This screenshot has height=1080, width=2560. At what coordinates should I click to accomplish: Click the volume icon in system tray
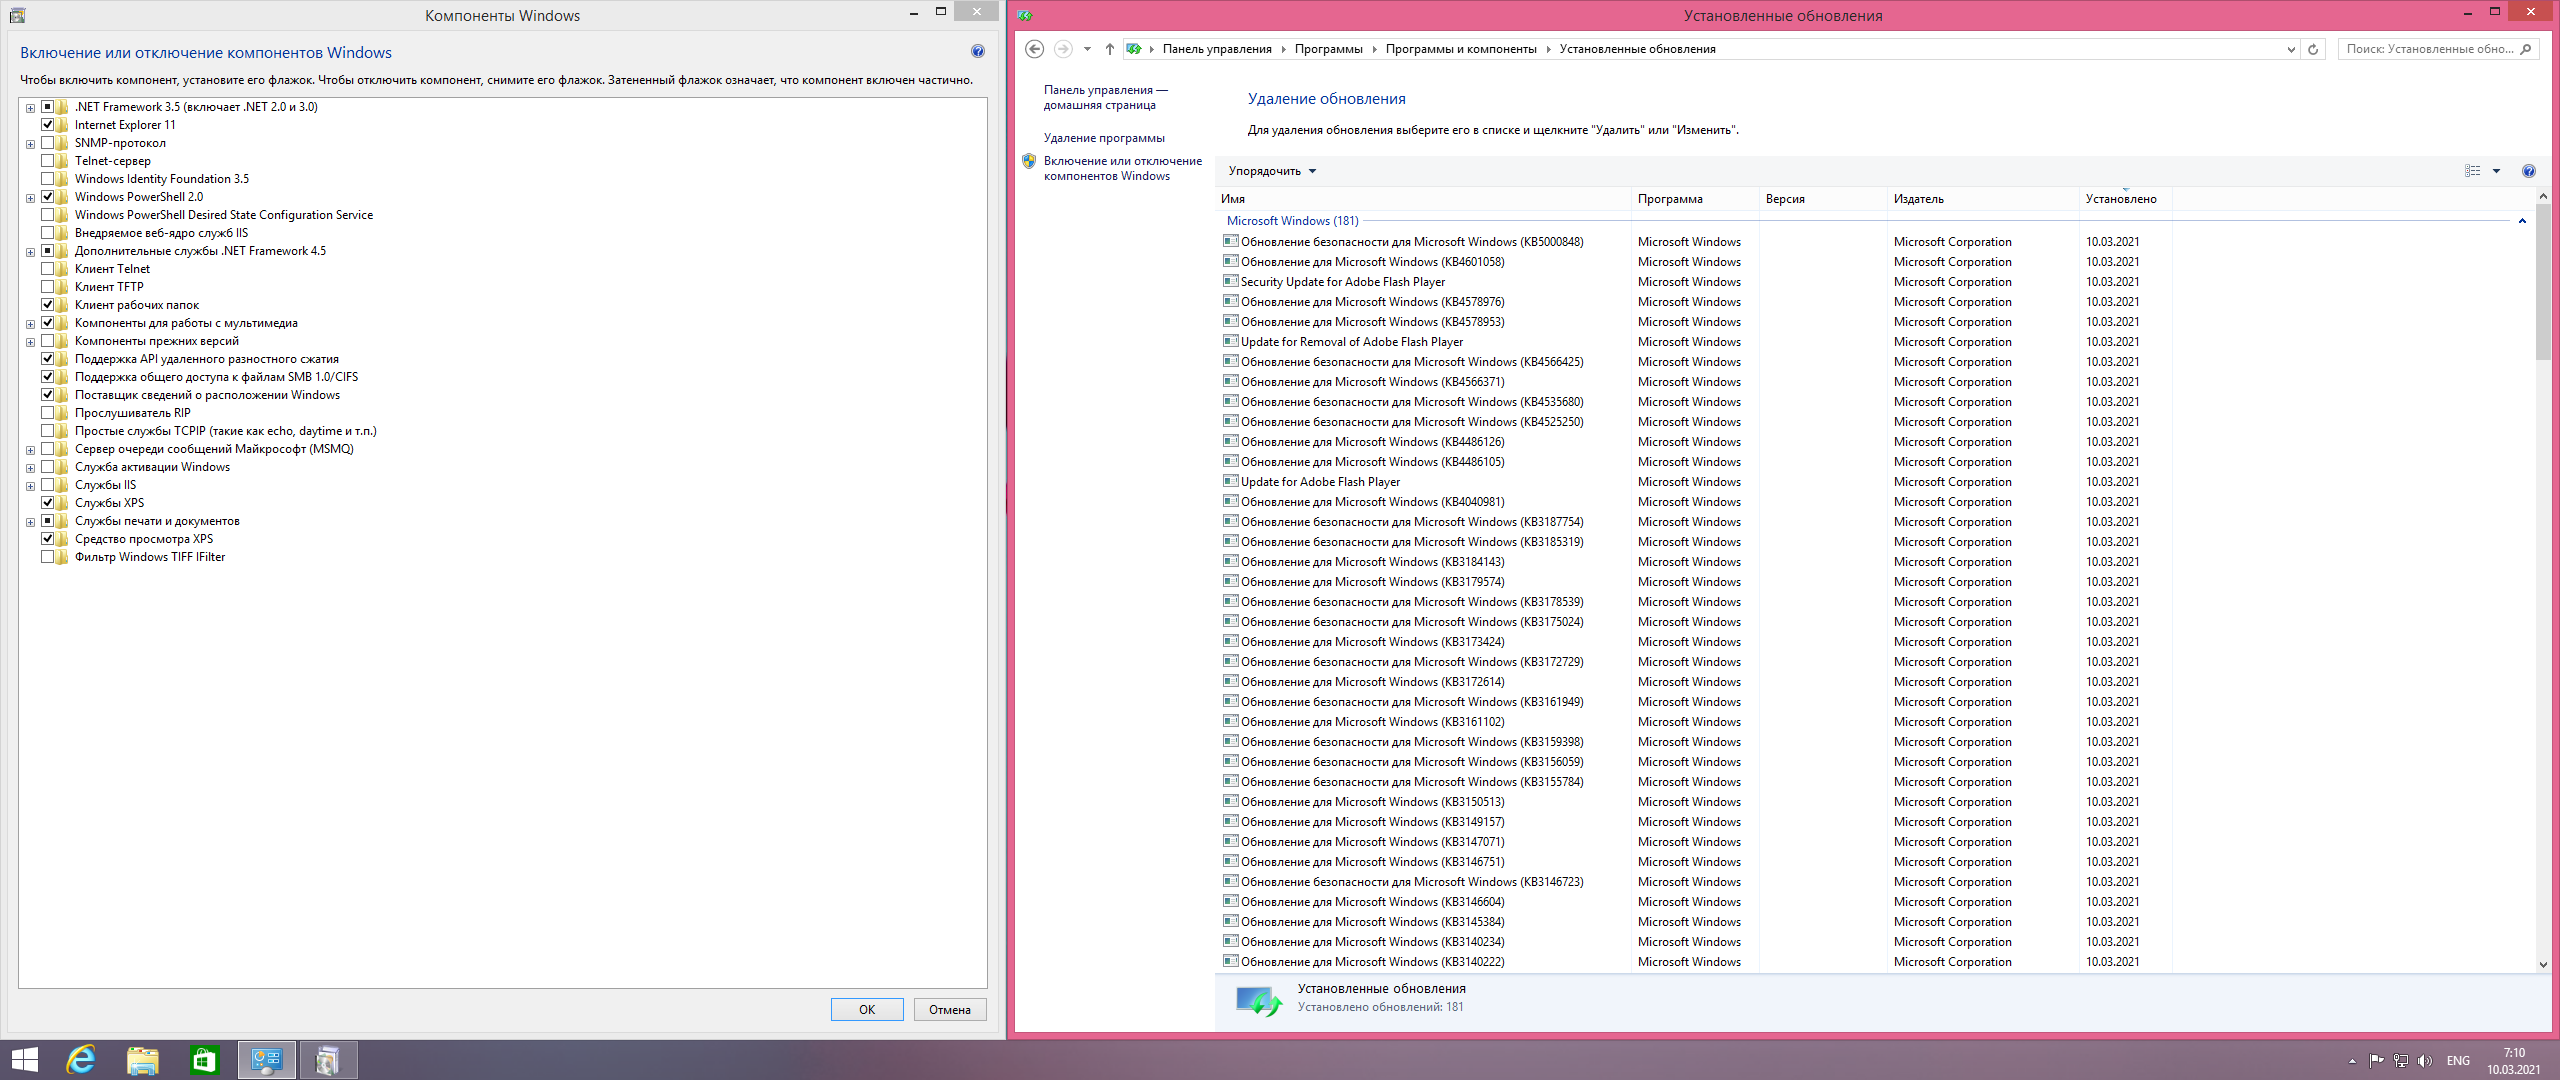2424,1061
